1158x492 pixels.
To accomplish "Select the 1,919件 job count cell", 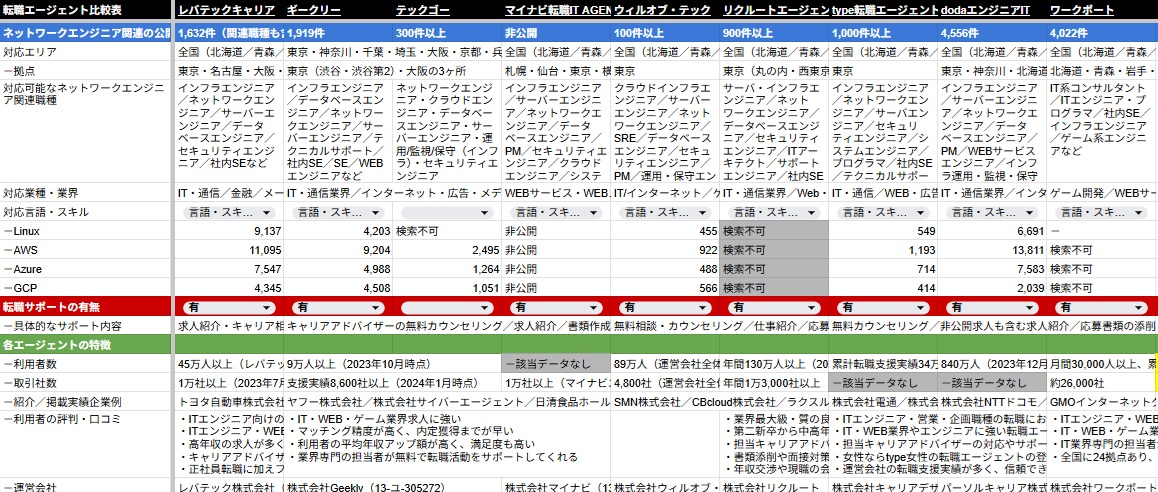I will click(x=338, y=33).
